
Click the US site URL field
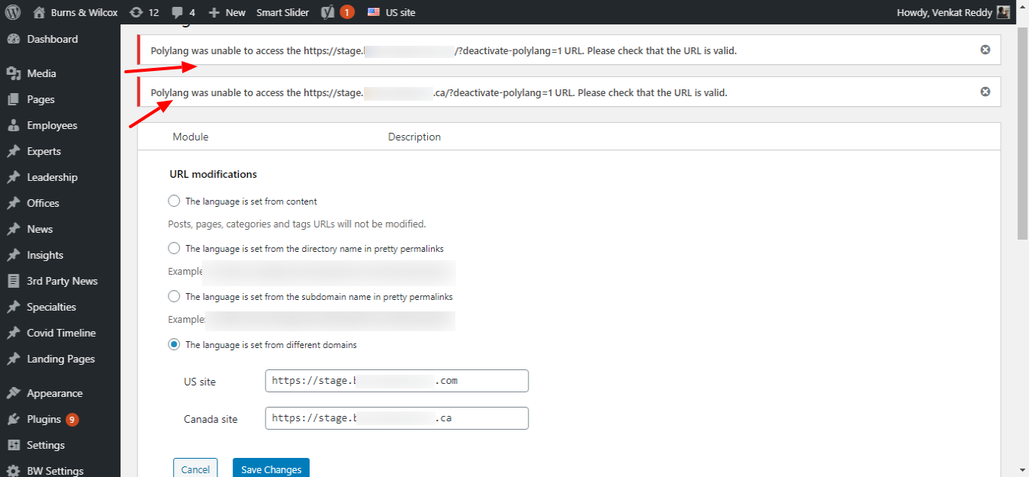click(x=397, y=381)
